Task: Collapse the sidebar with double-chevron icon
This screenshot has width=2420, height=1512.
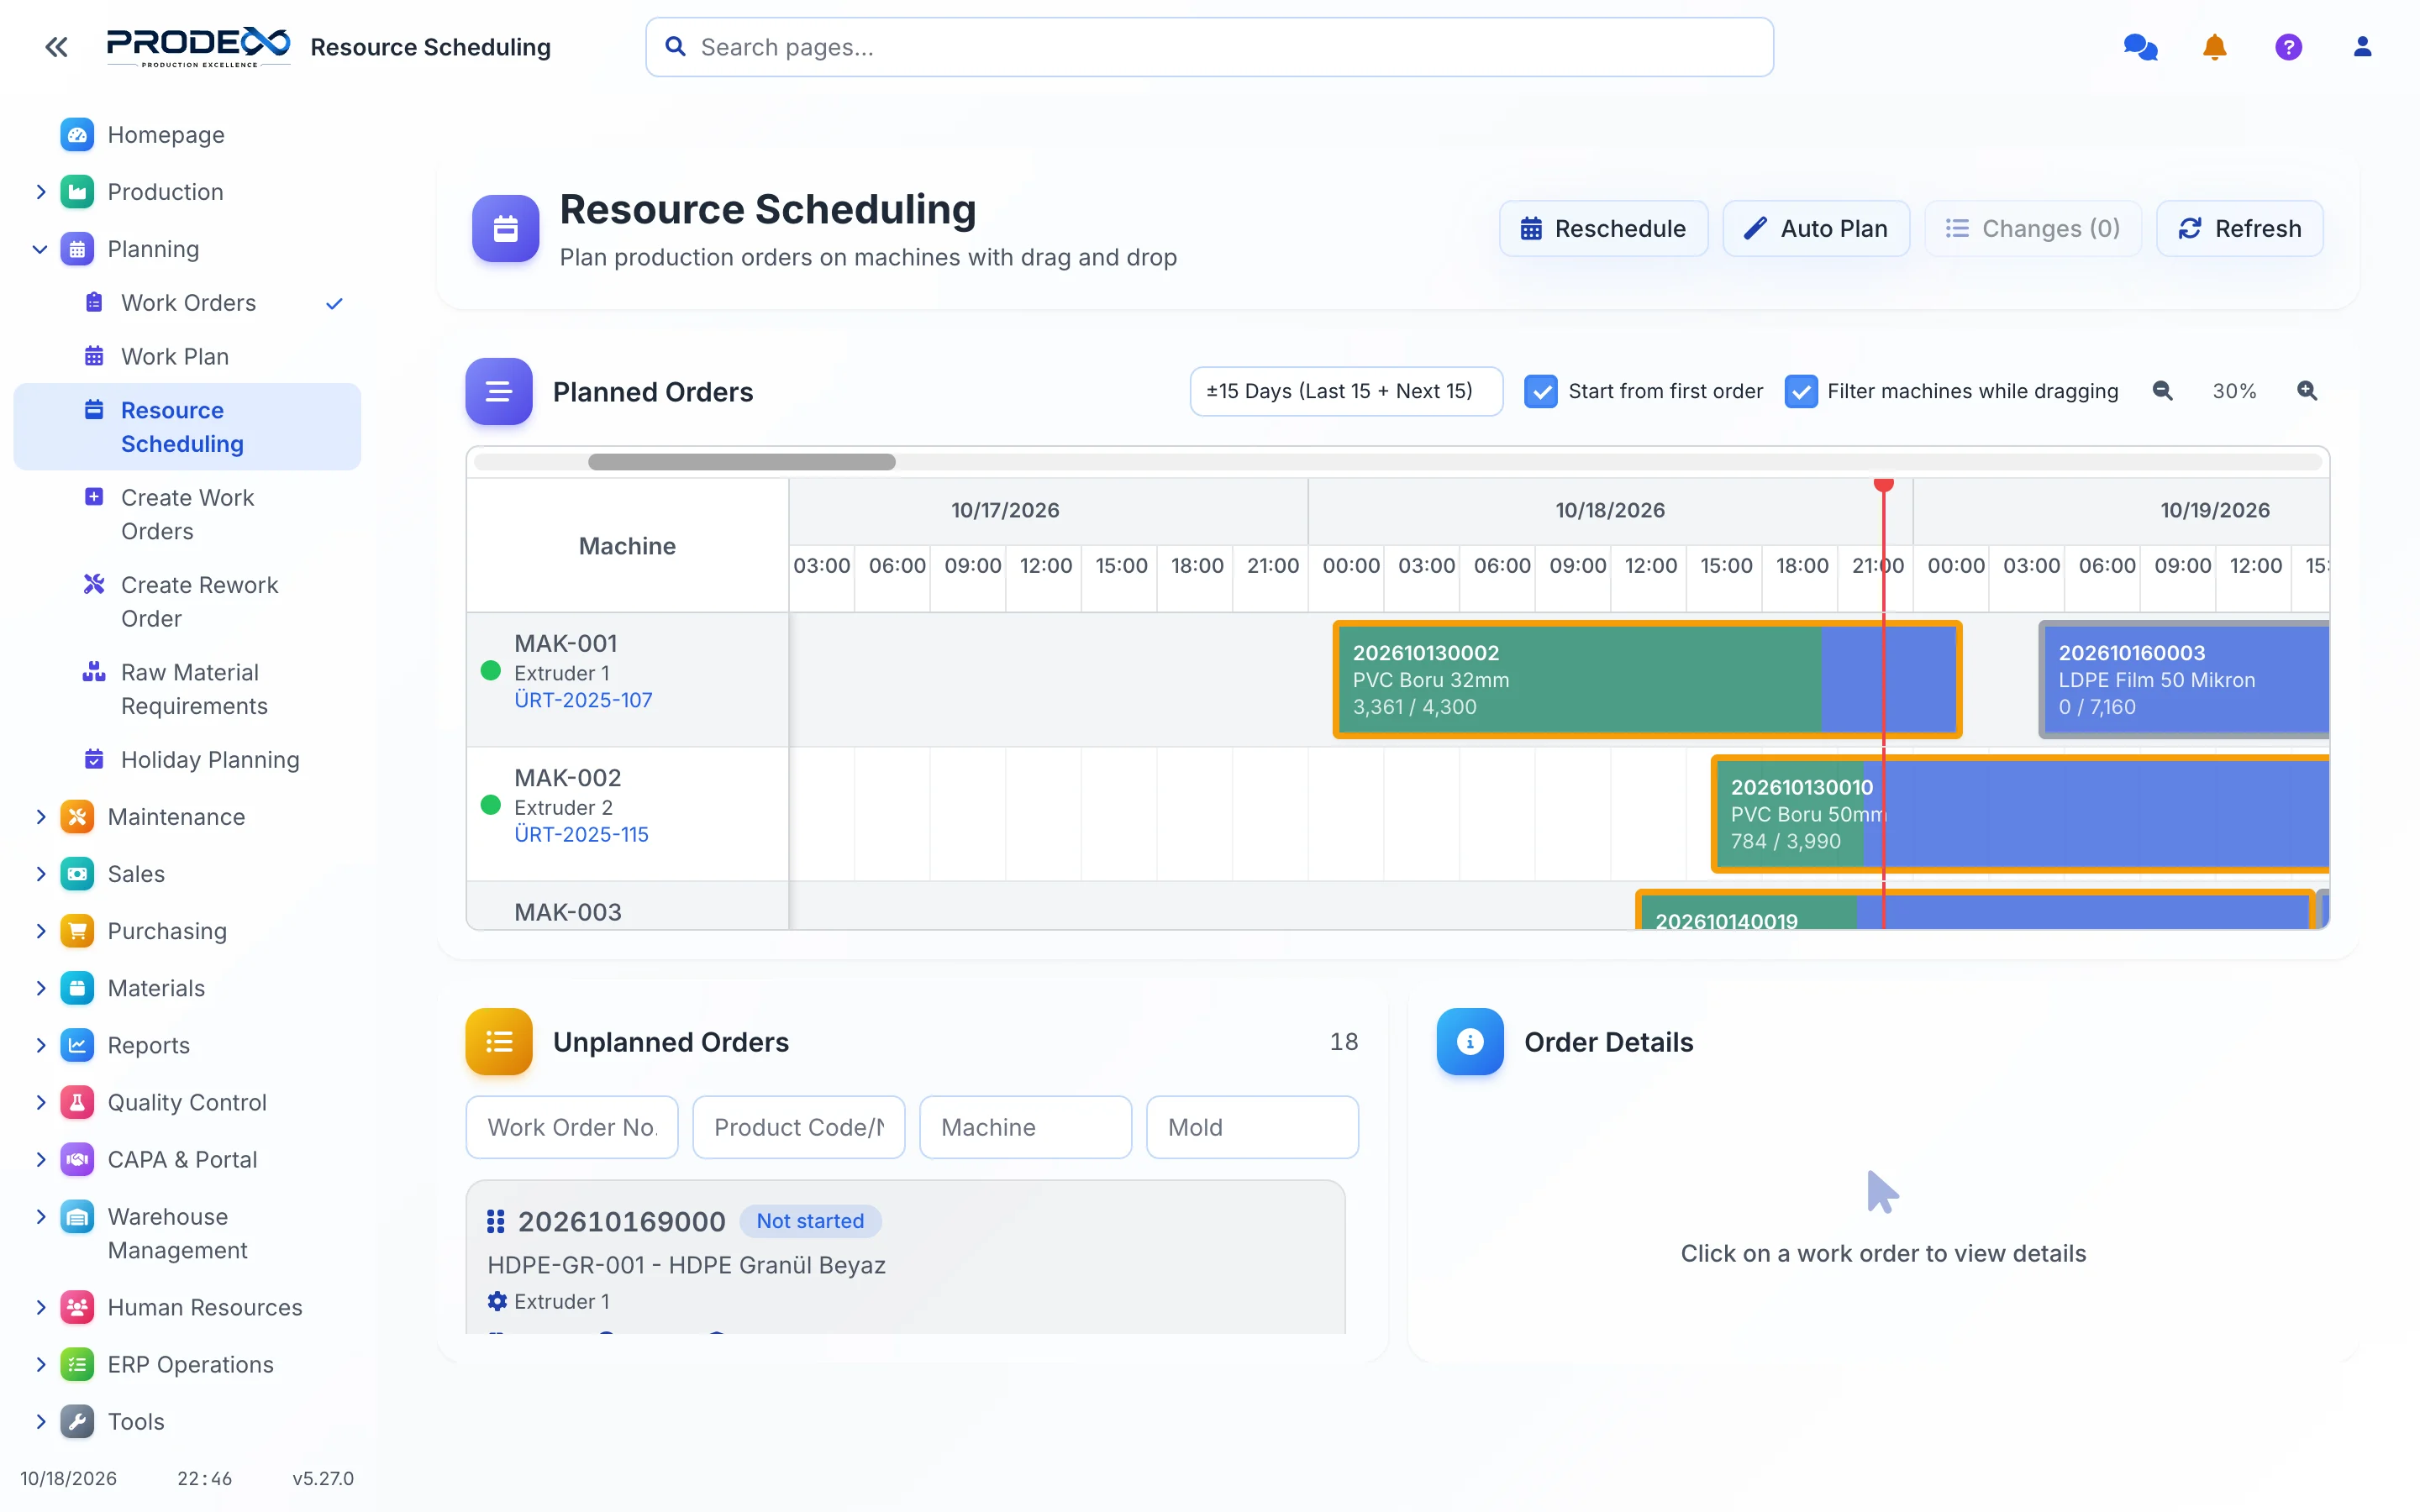Action: [x=56, y=47]
